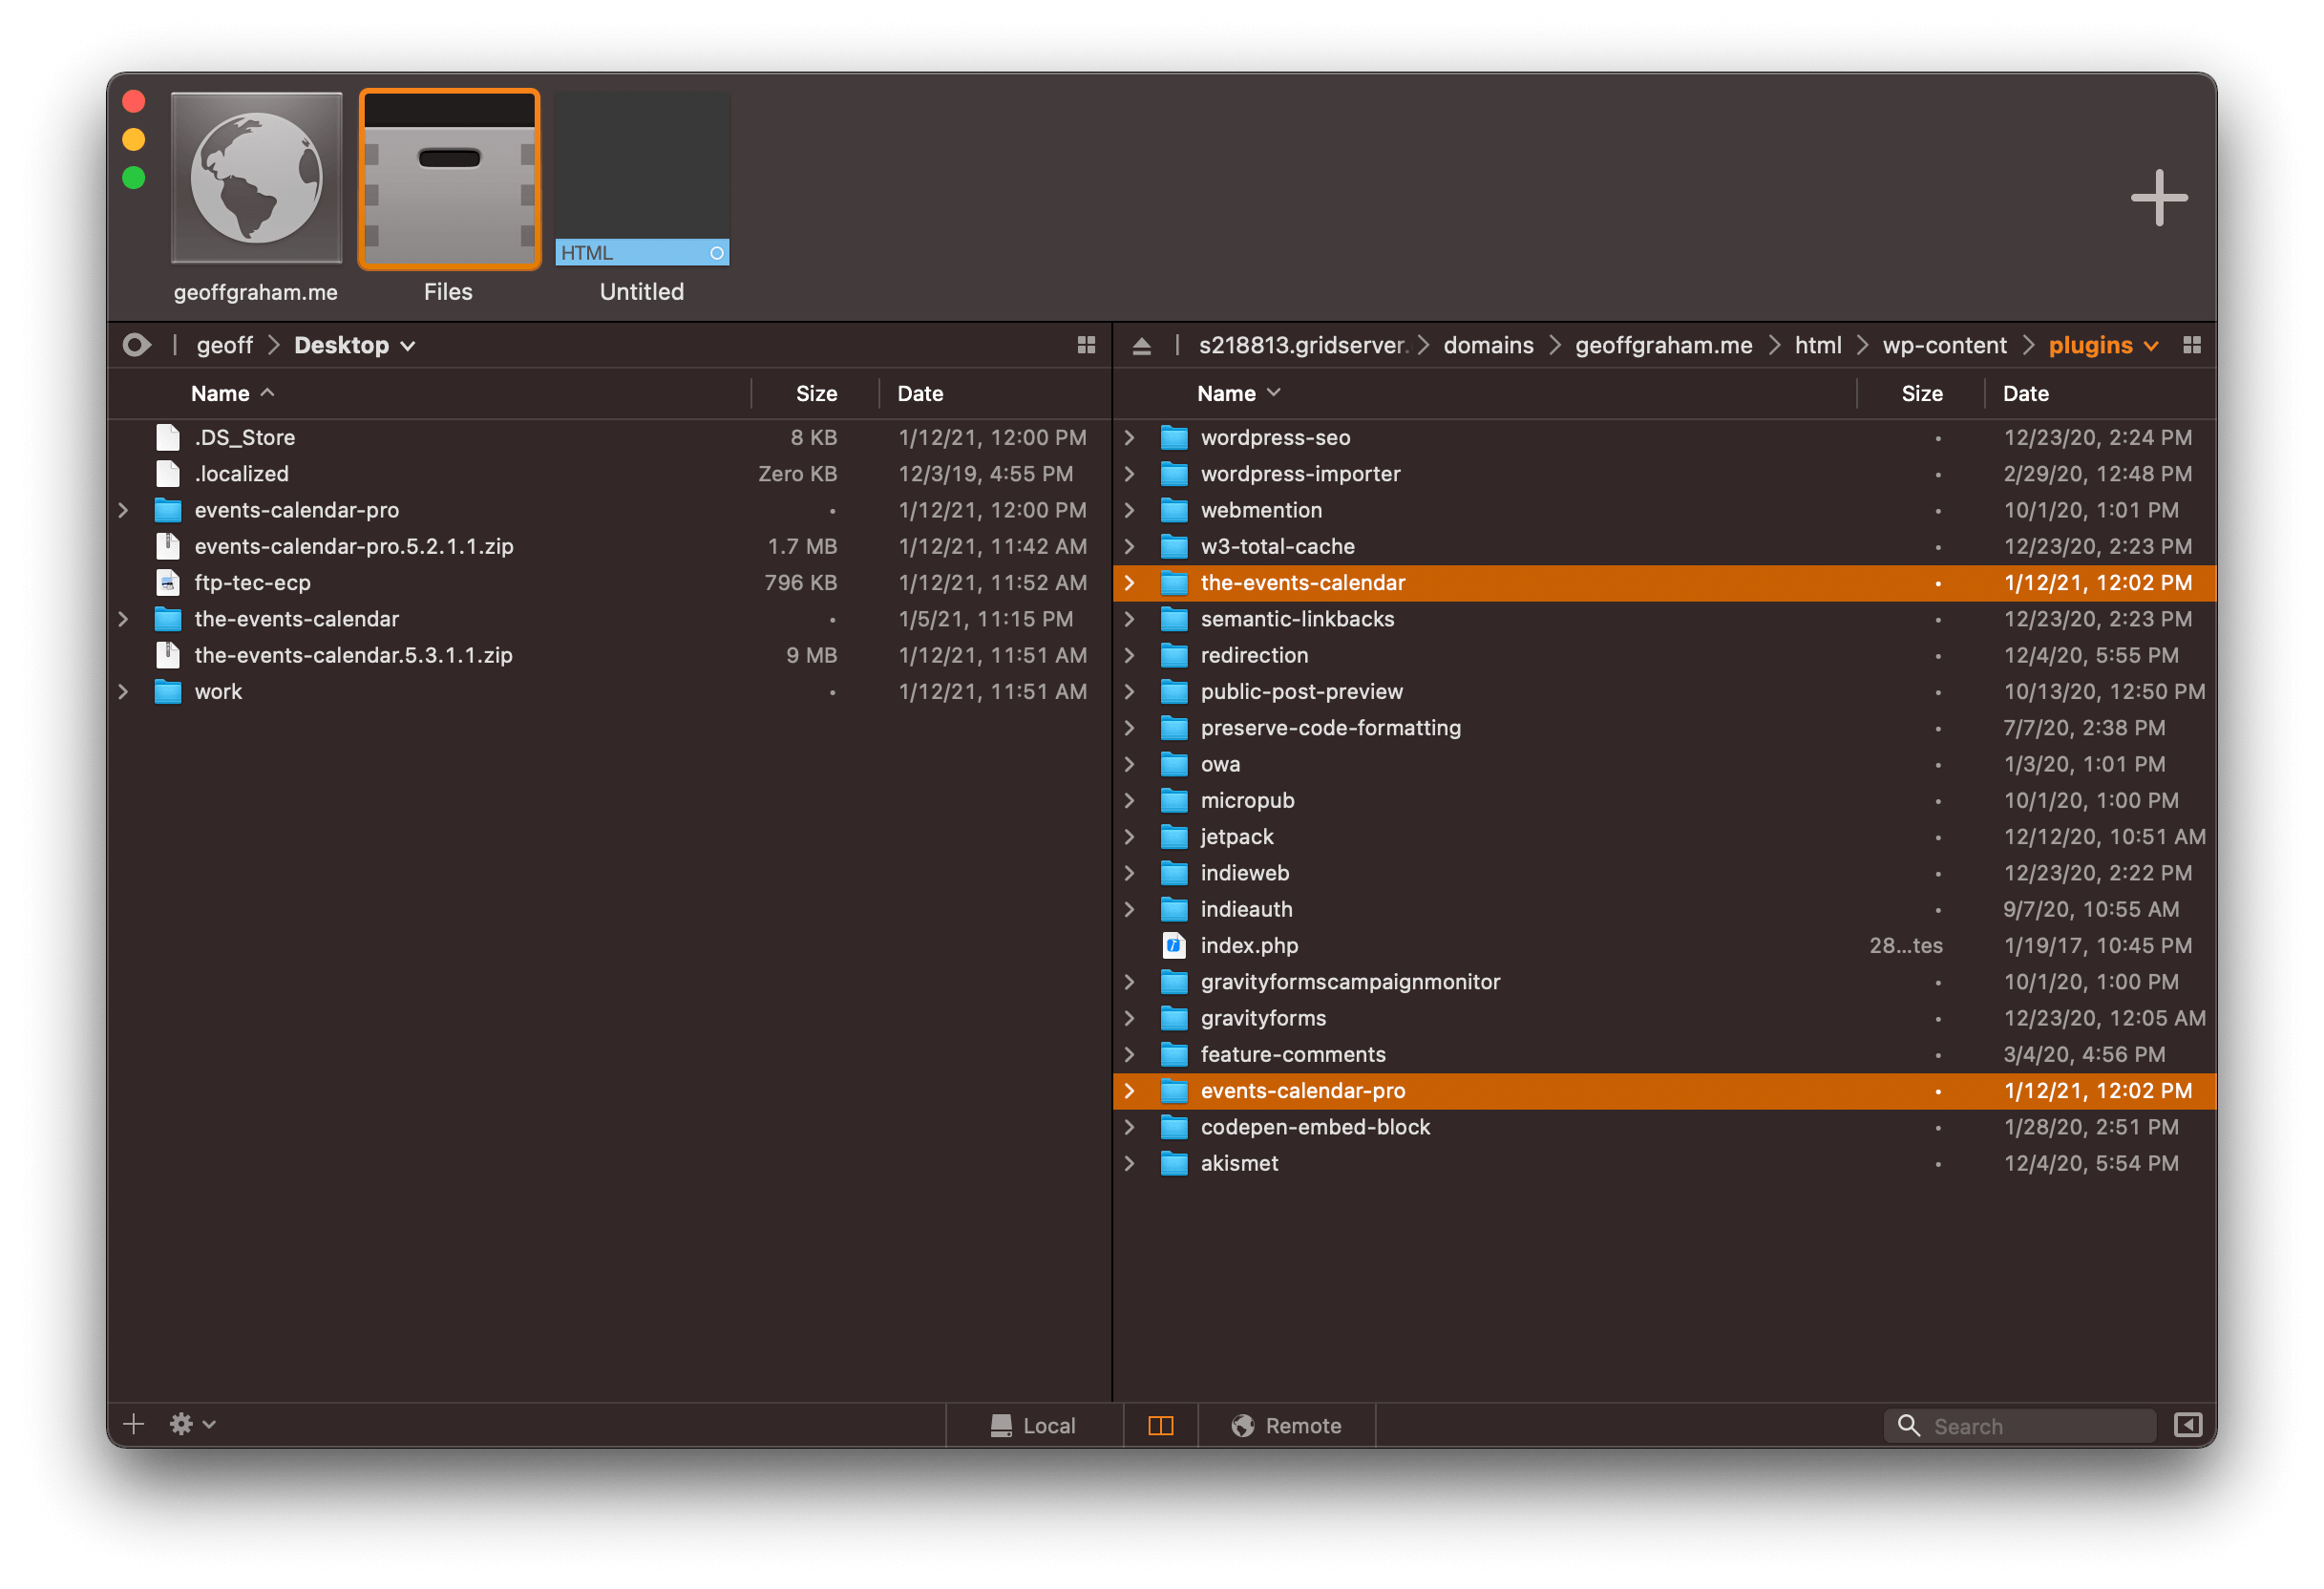Click the feature-comments folder icon
The height and width of the screenshot is (1589, 2324).
coord(1174,1055)
